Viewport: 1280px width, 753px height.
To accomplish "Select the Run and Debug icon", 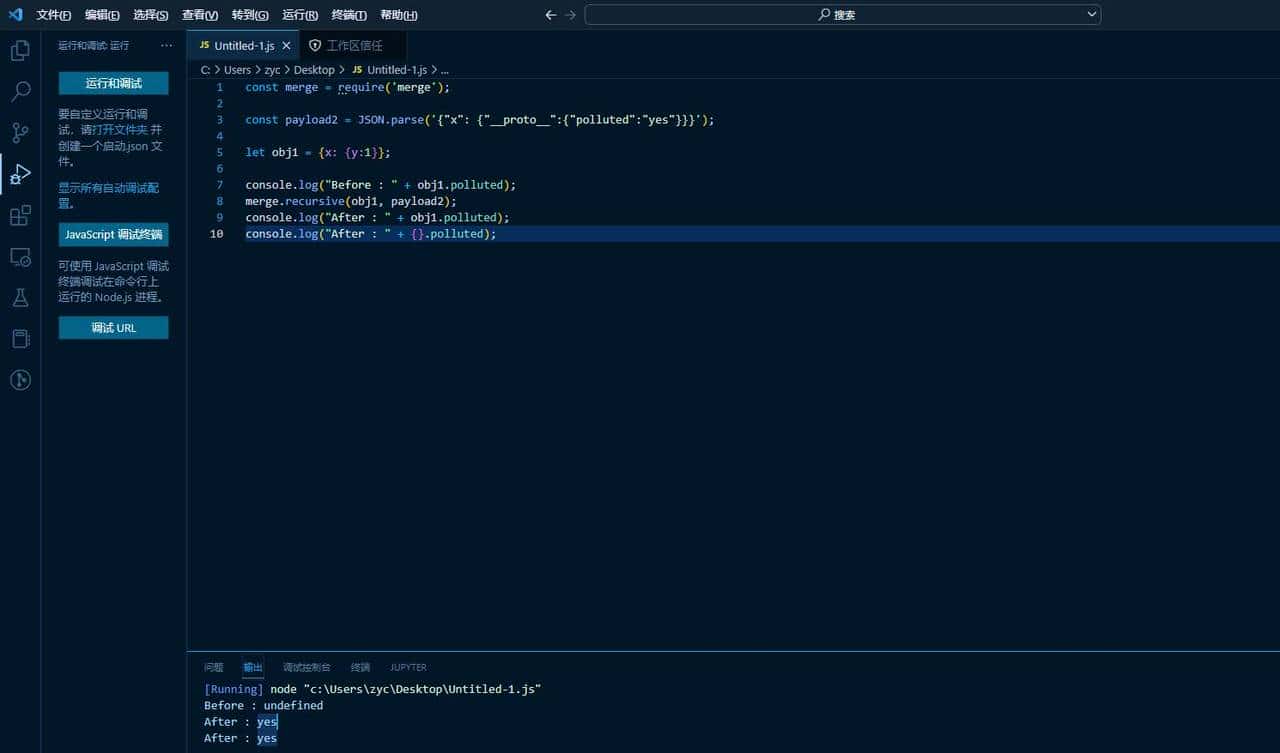I will pos(20,174).
